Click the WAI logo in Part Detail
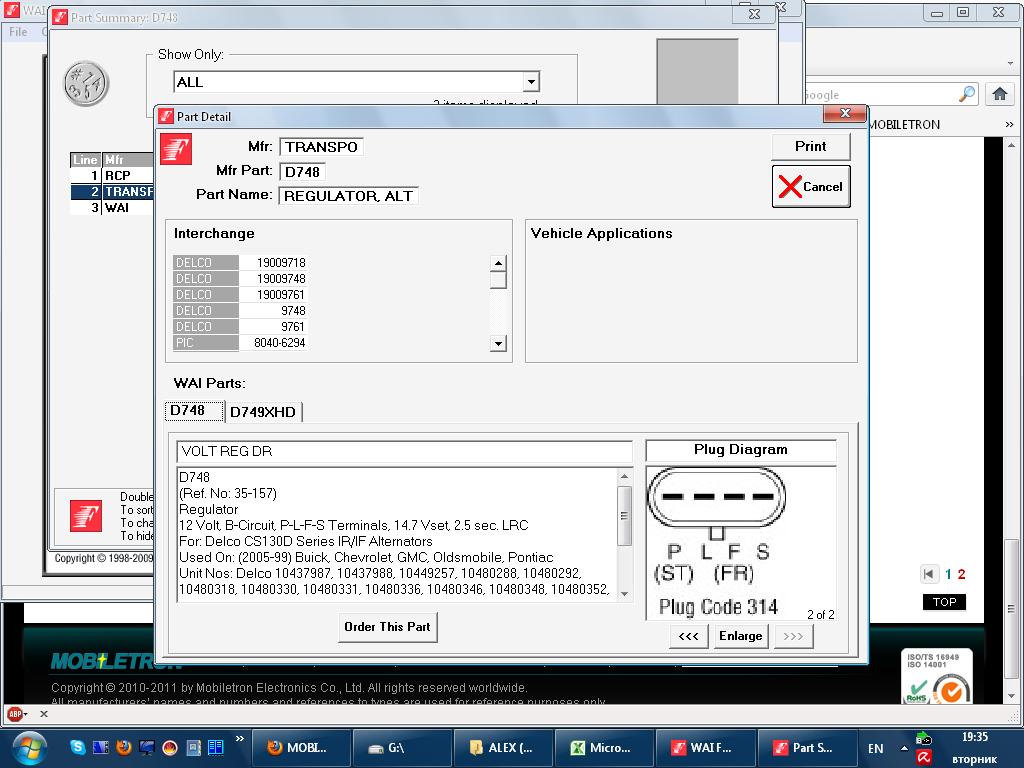1024x768 pixels. tap(176, 149)
